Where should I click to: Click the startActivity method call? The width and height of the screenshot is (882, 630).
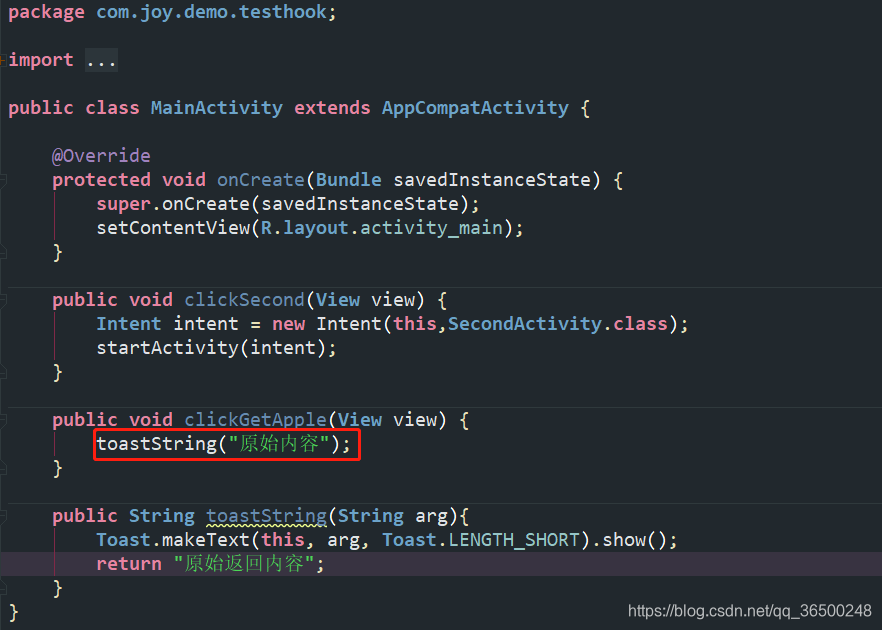[168, 348]
